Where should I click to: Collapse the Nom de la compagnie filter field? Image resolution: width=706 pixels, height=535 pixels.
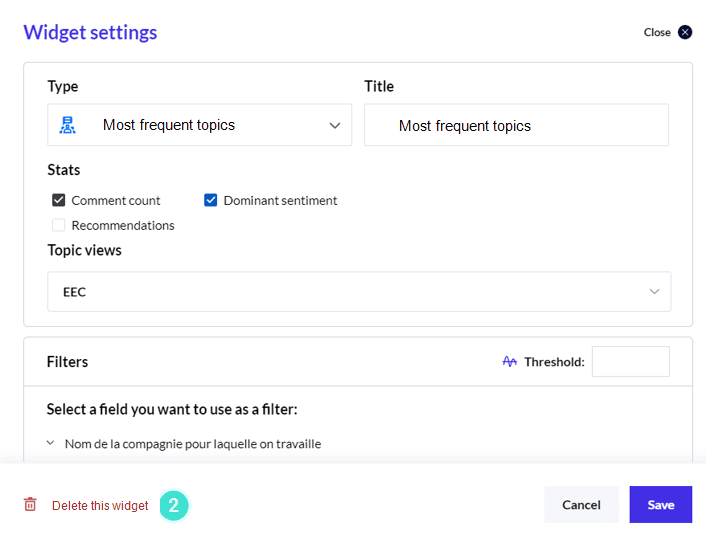[x=50, y=443]
